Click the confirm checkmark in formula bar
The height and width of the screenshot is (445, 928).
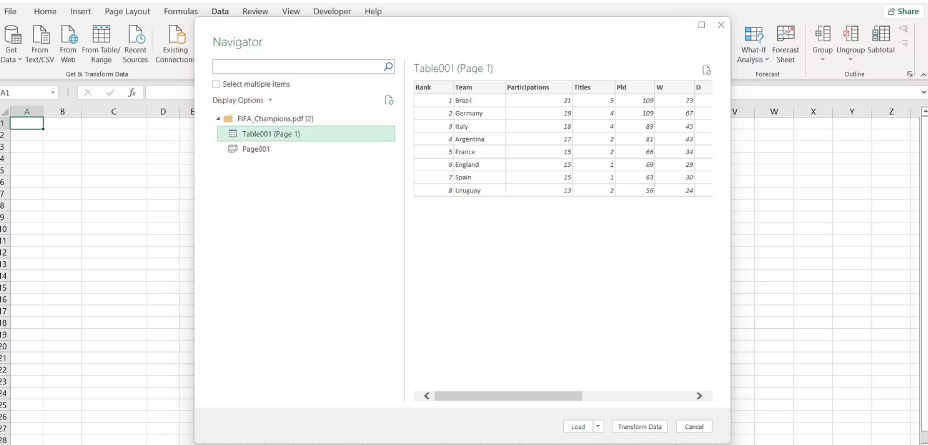pos(110,92)
